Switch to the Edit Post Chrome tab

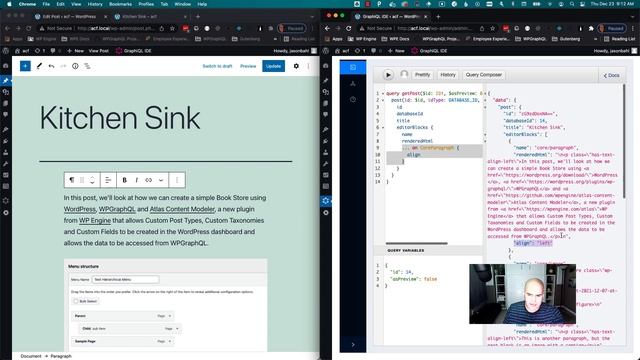[69, 17]
